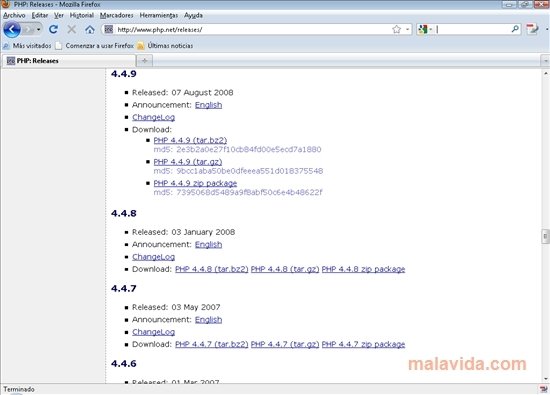Image resolution: width=550 pixels, height=395 pixels.
Task: Open the Herramientas menu
Action: [x=159, y=15]
